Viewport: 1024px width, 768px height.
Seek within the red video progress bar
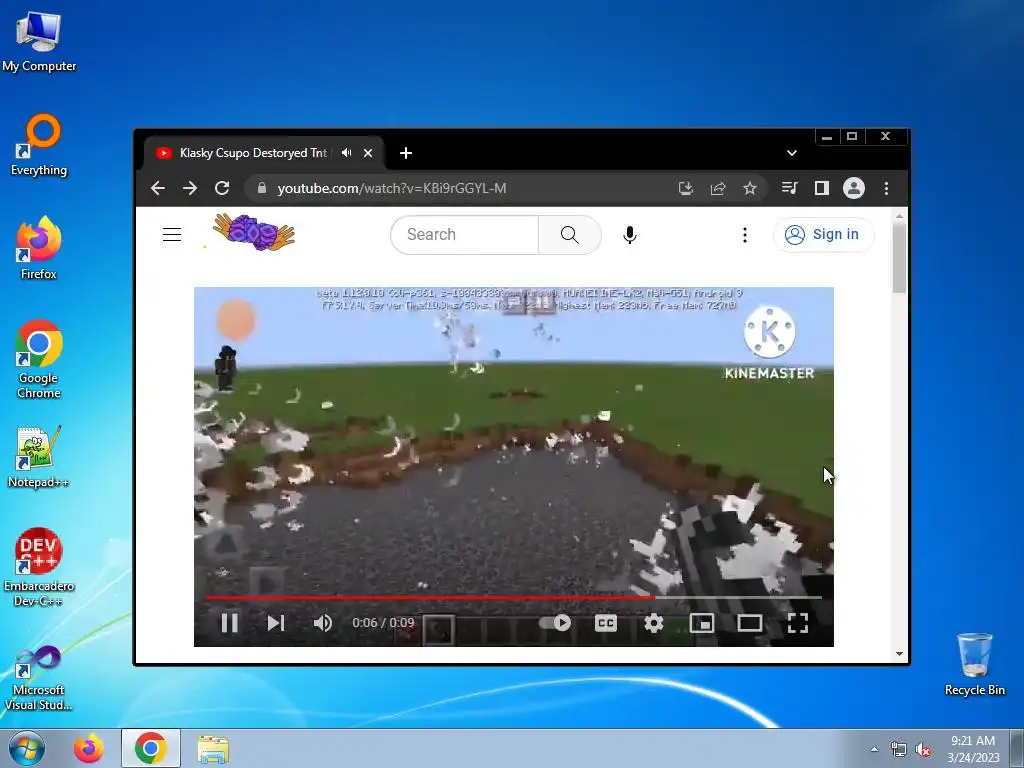[x=513, y=598]
